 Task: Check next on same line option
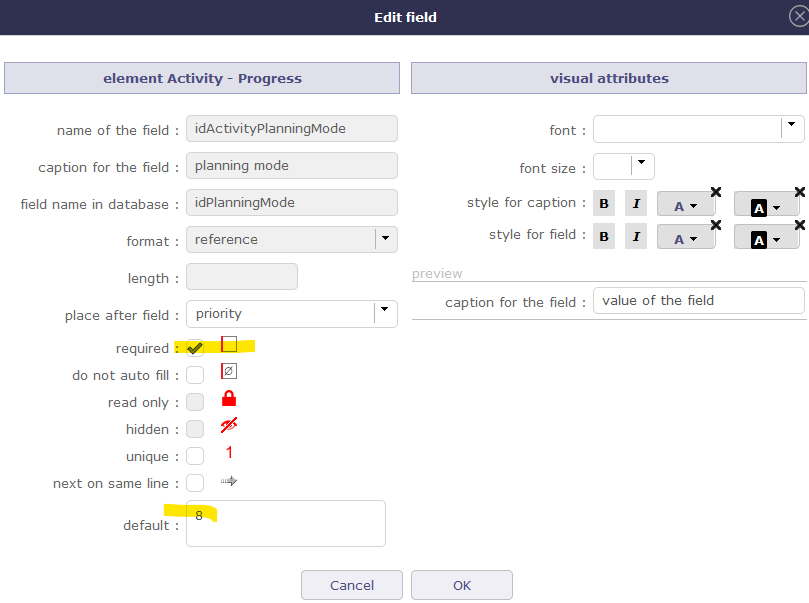(195, 483)
